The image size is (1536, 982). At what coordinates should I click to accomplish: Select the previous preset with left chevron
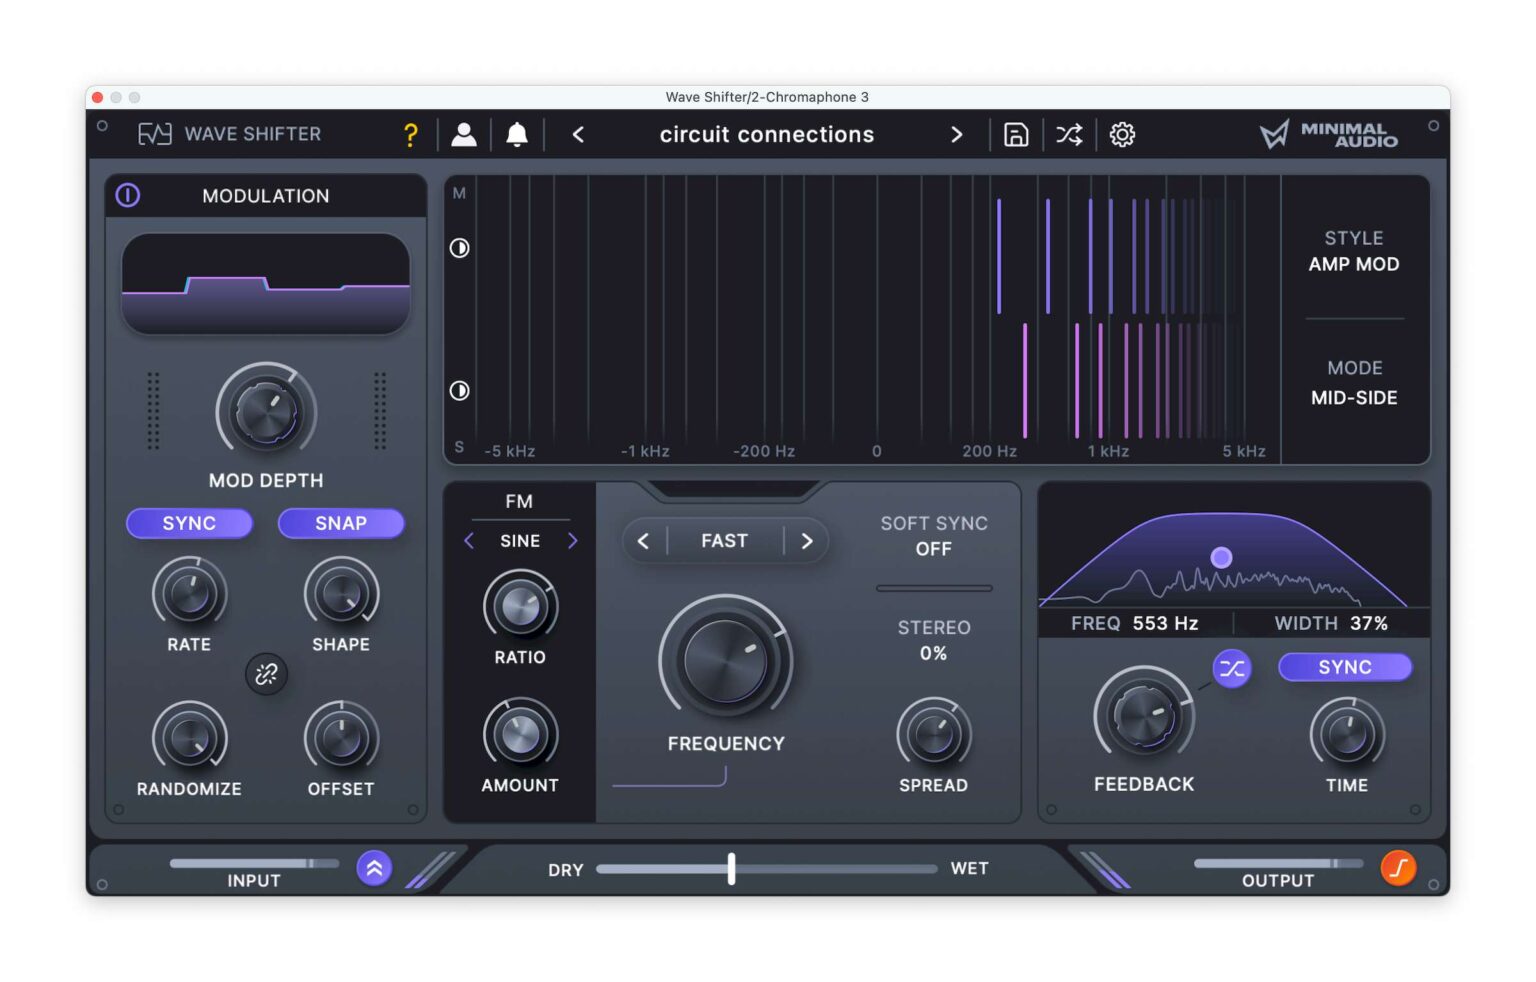tap(577, 134)
